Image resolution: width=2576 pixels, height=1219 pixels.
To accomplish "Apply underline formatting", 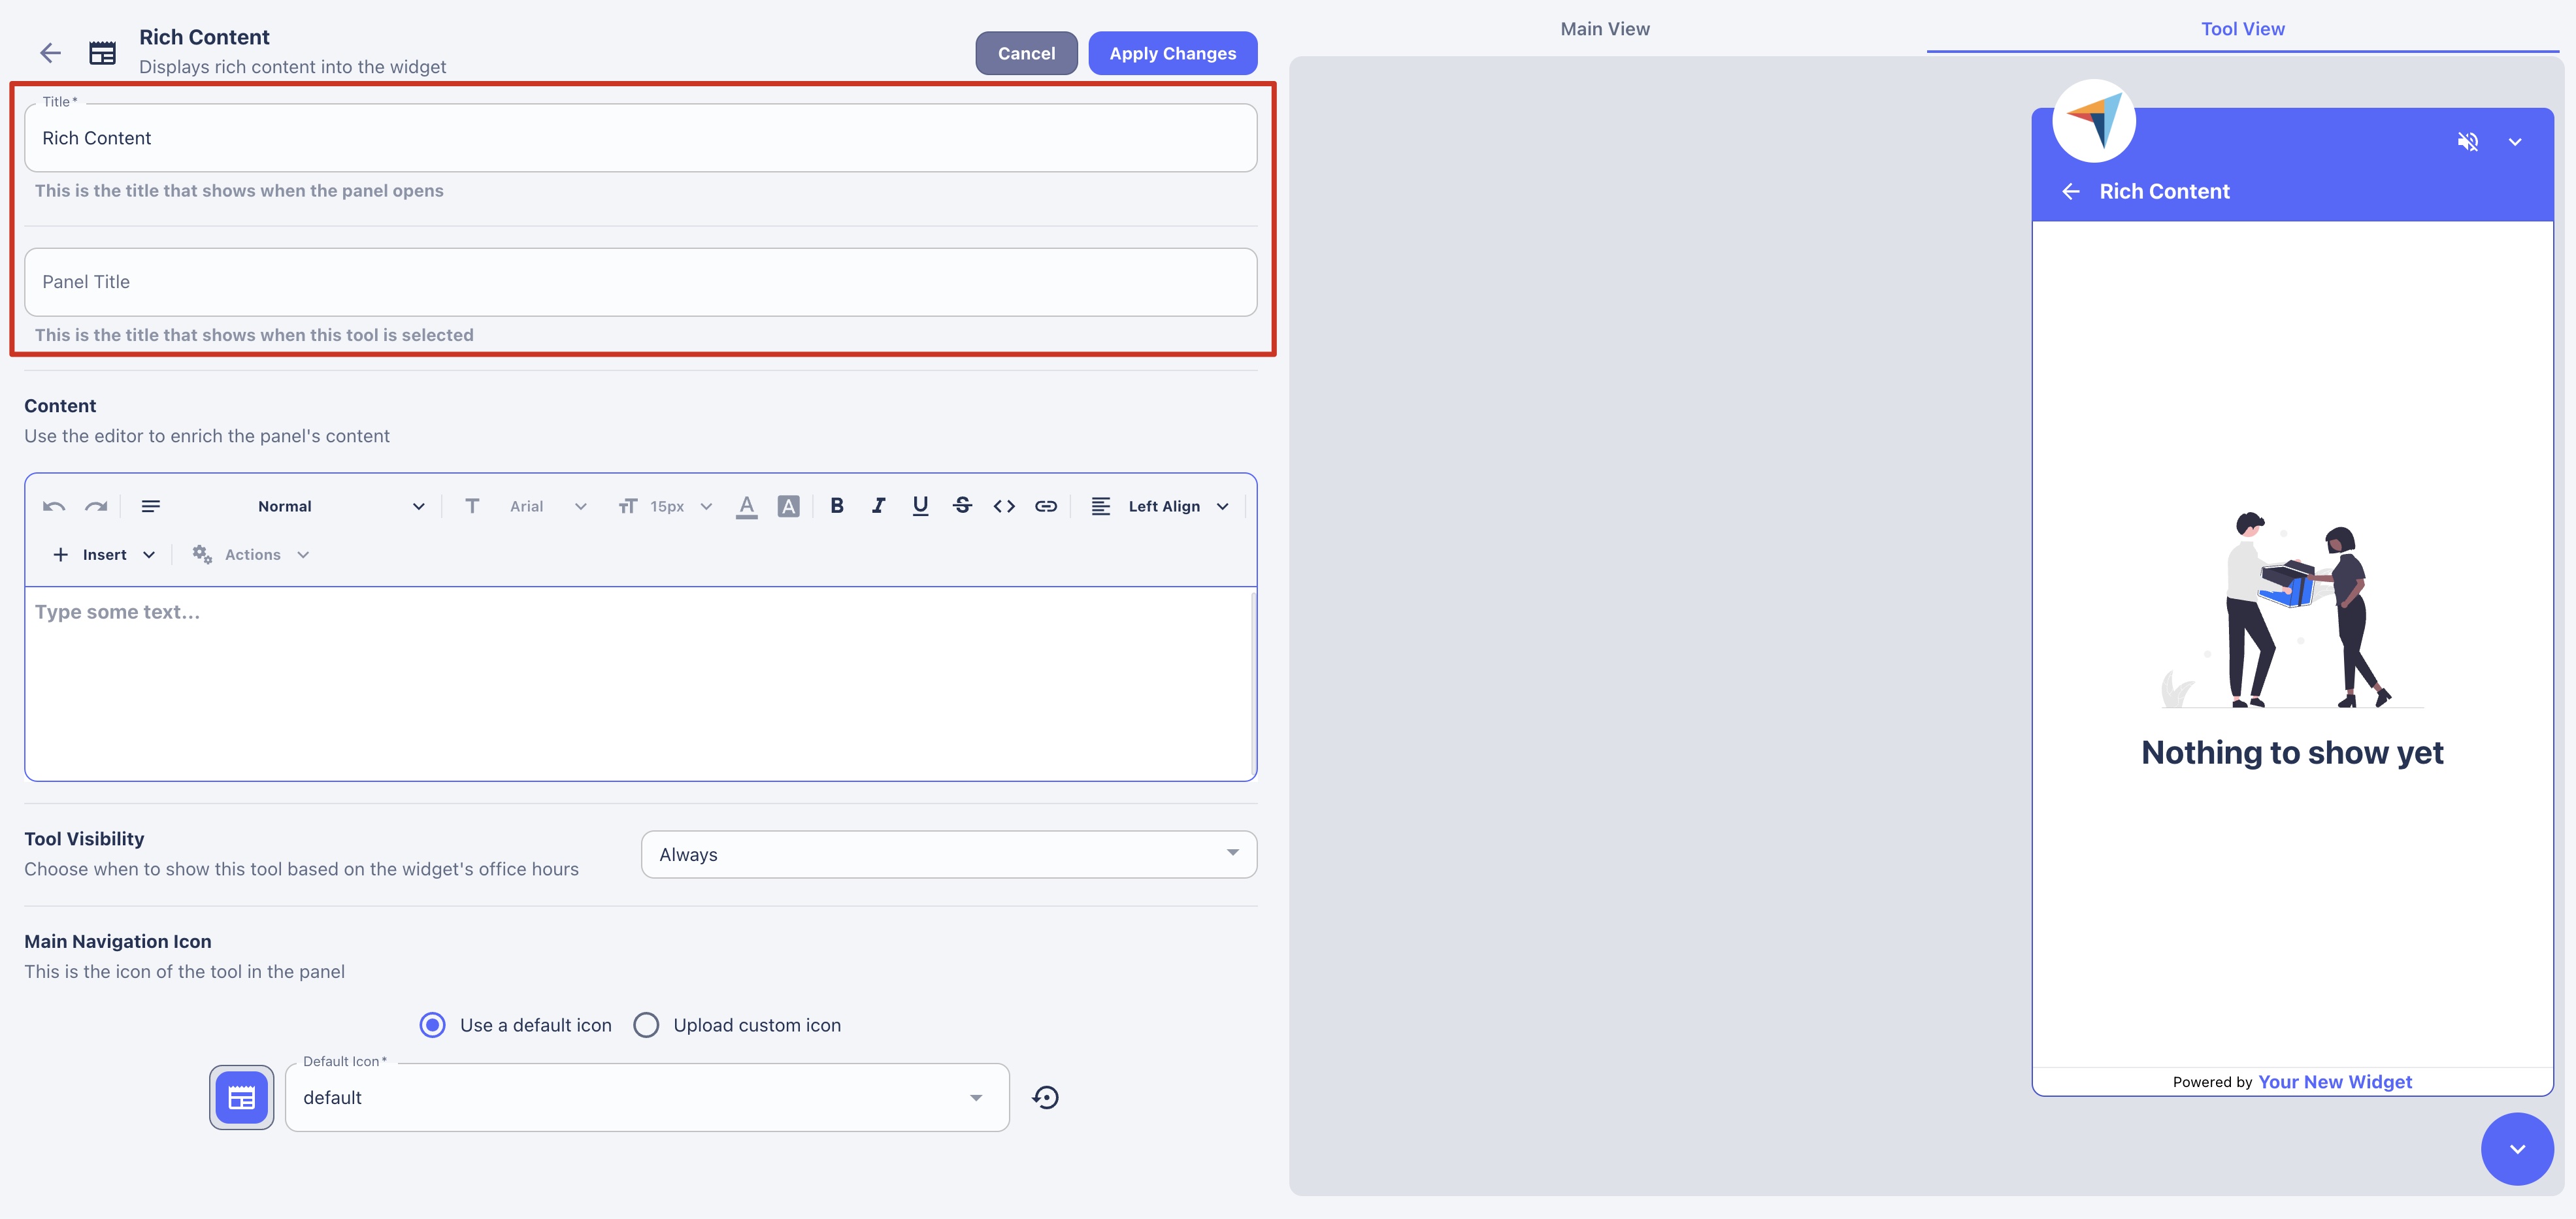I will click(920, 506).
